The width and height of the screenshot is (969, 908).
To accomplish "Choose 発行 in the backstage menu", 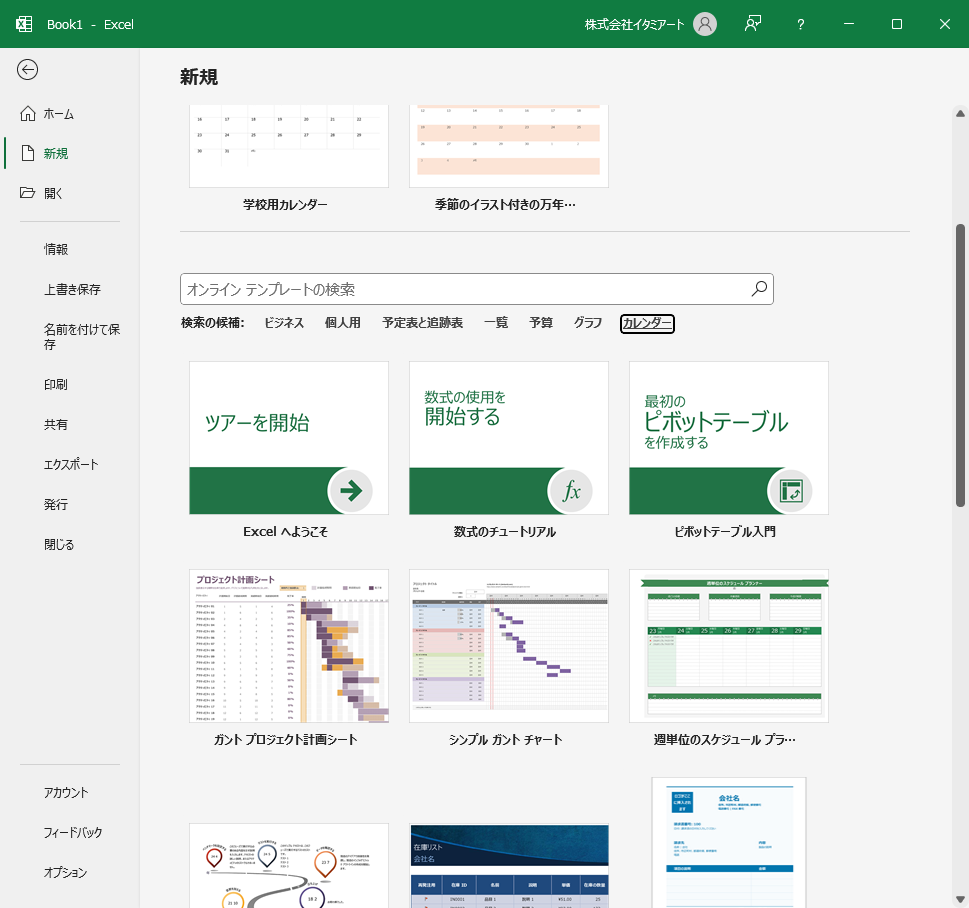I will (x=56, y=504).
